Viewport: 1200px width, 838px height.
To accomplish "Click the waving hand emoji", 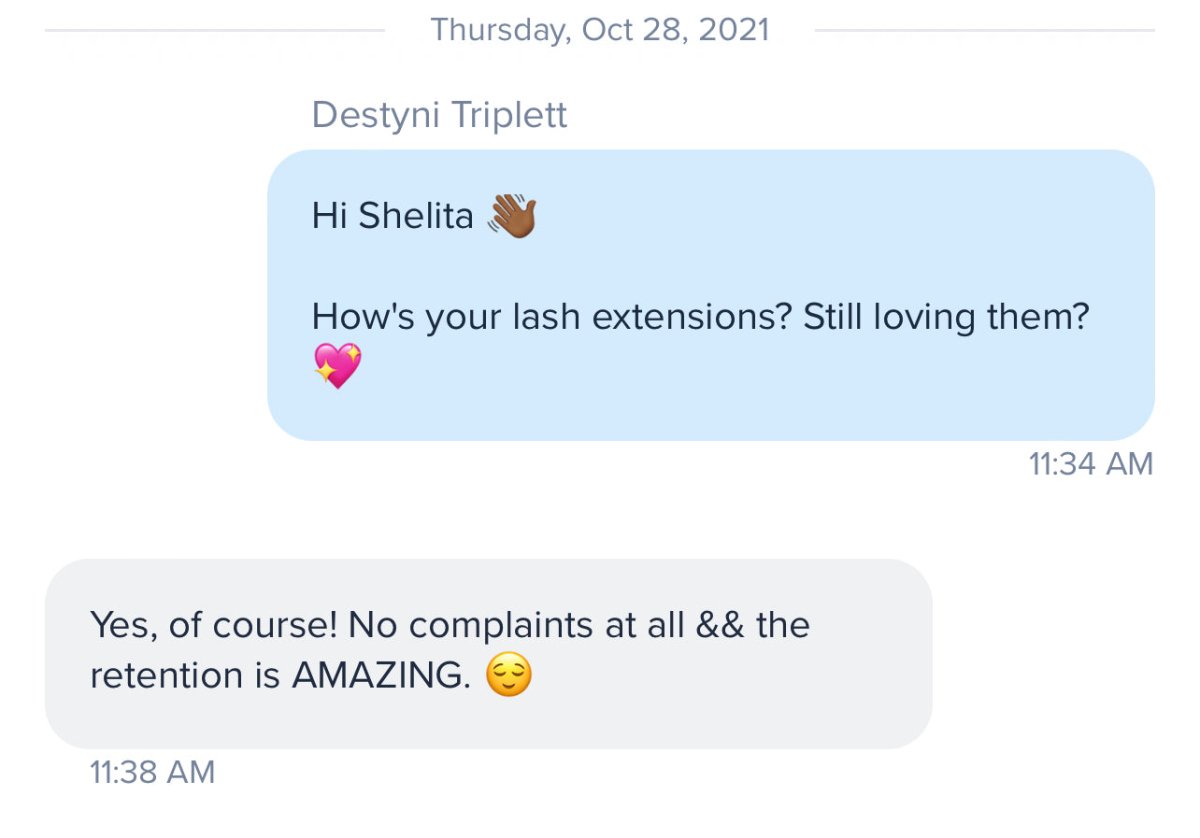I will tap(512, 216).
